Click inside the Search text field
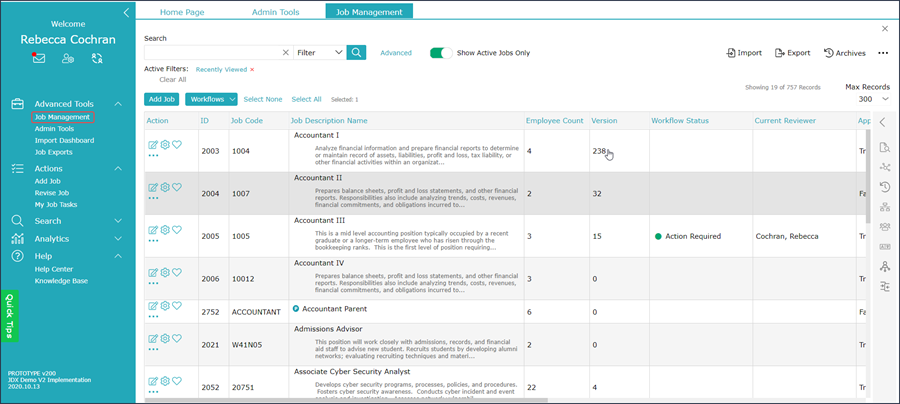Viewport: 900px width, 404px height. click(x=210, y=53)
